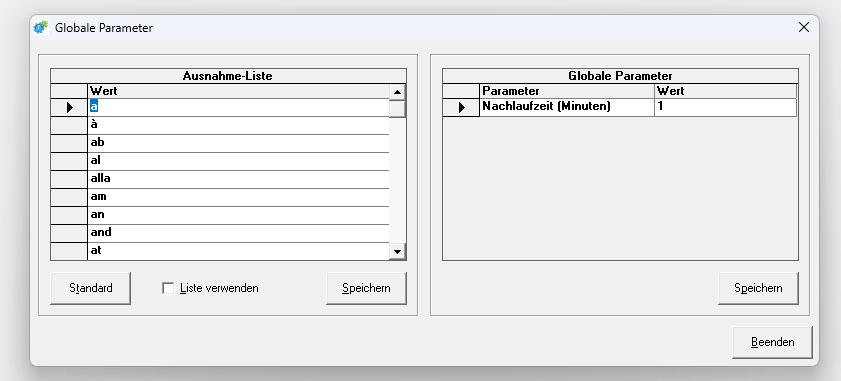Click the Beenden button
Screen dimensions: 841x381
point(772,342)
